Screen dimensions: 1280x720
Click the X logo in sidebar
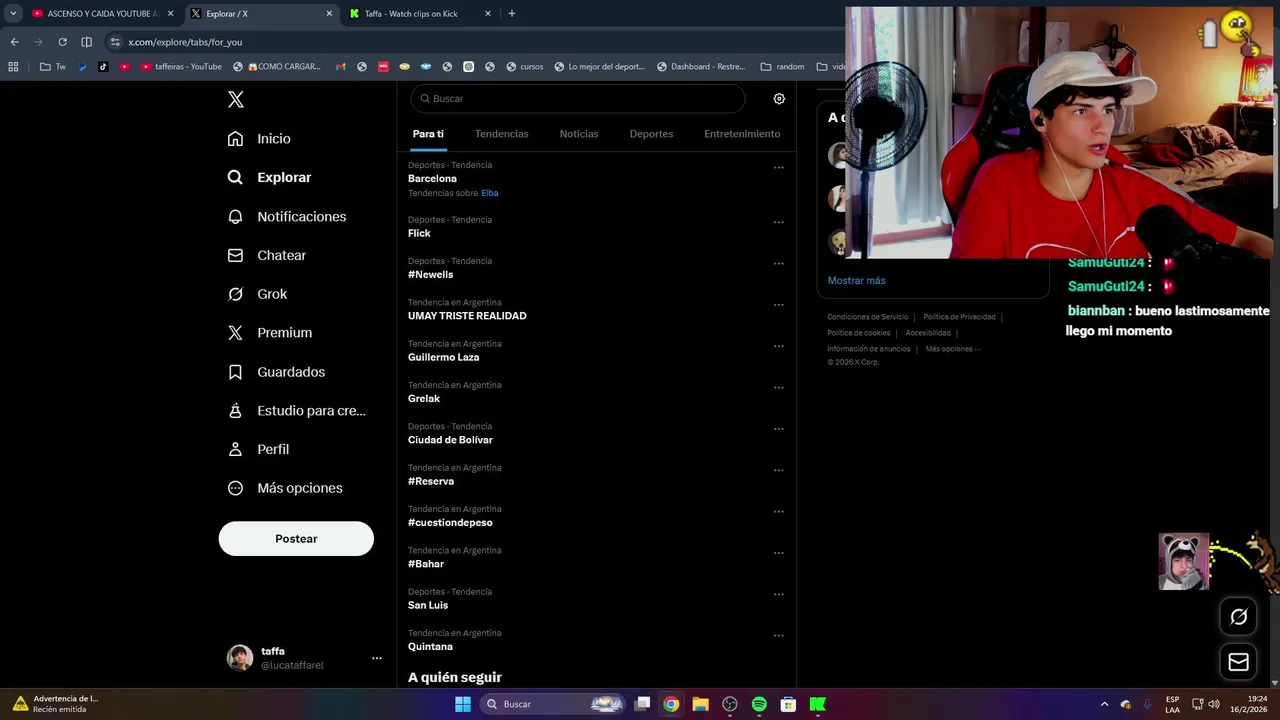(x=236, y=99)
